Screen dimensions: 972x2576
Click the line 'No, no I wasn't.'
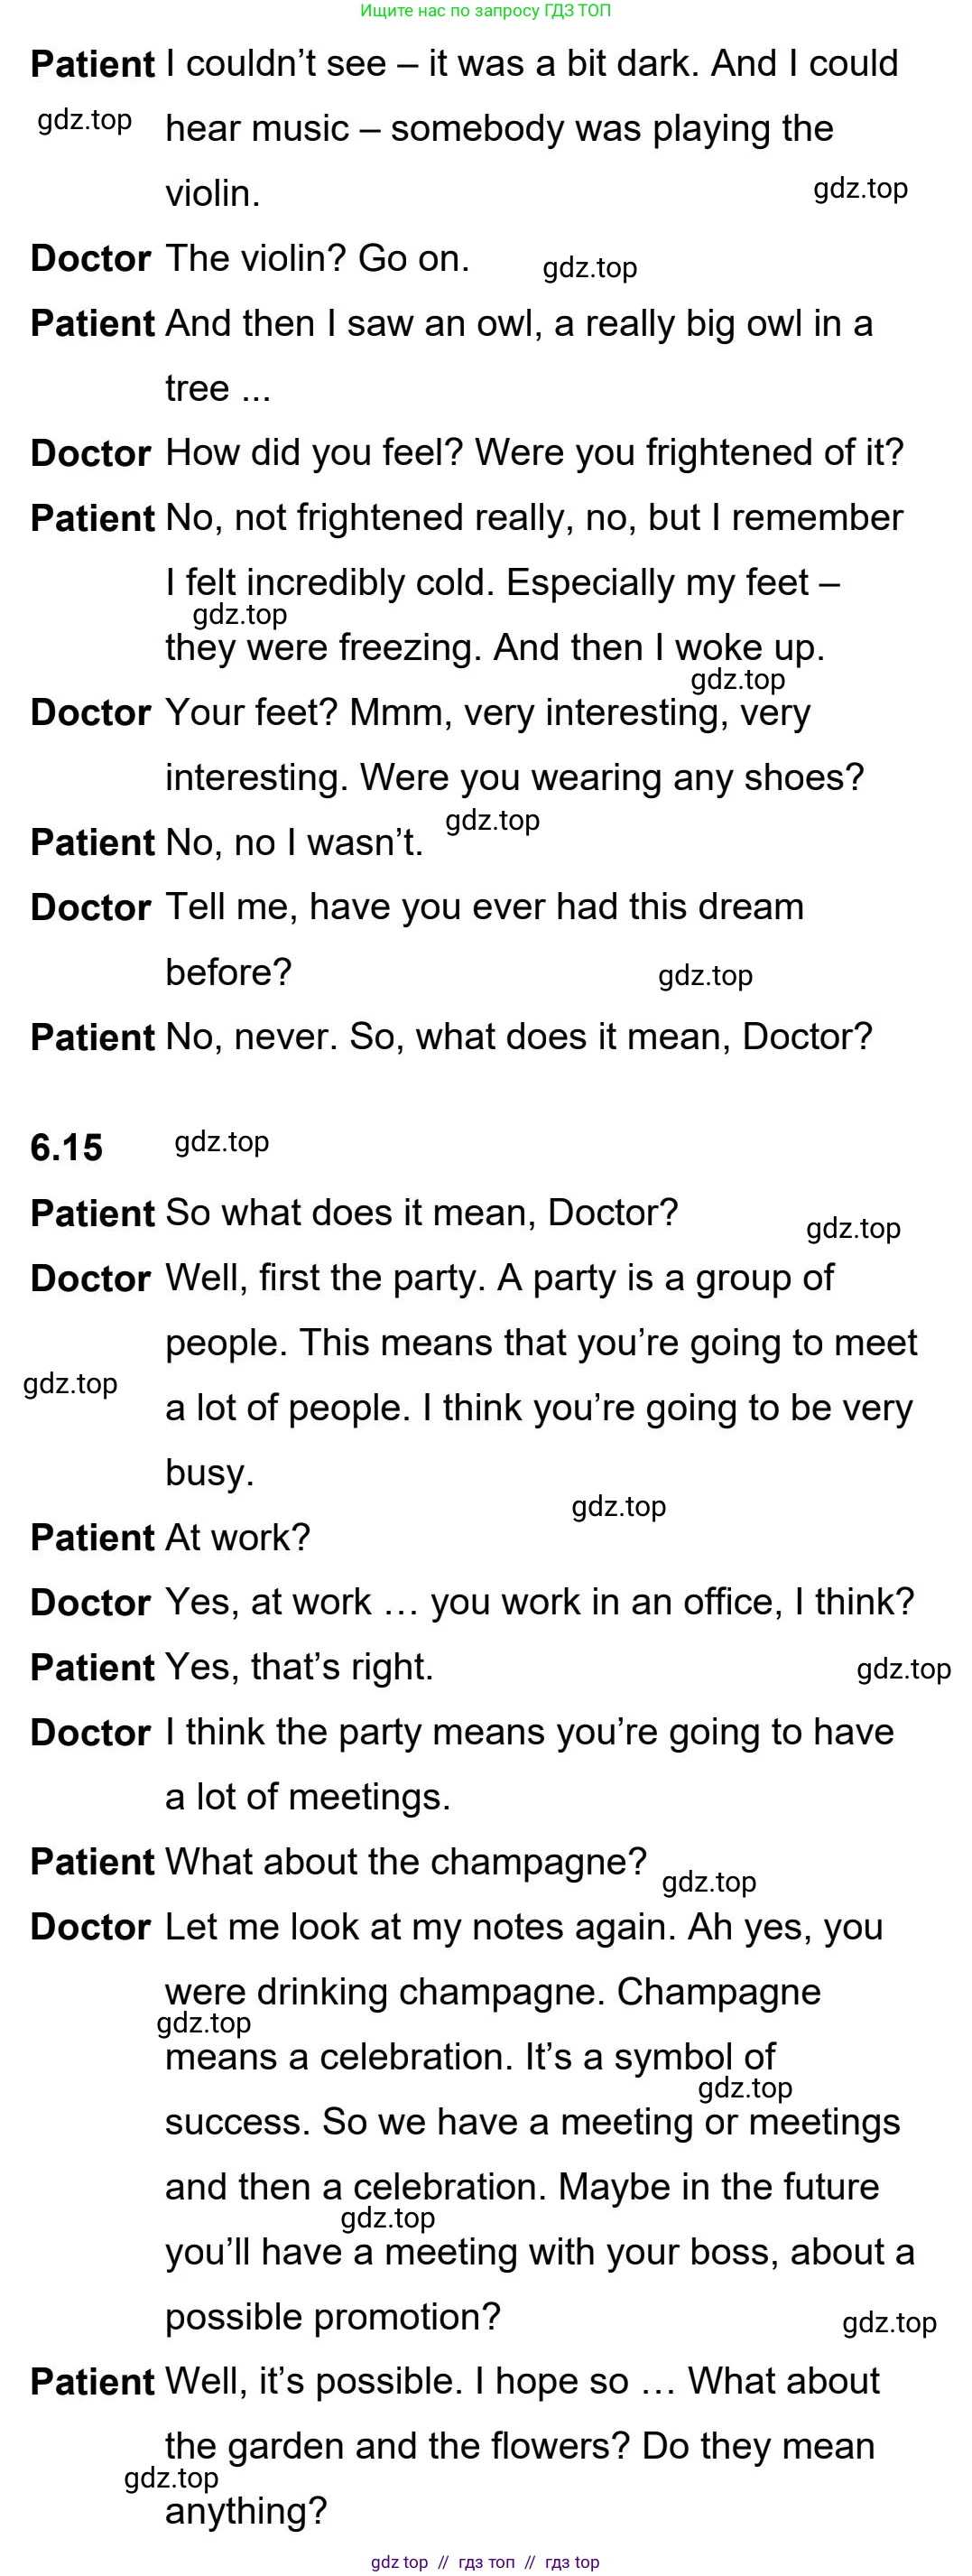pyautogui.click(x=294, y=843)
